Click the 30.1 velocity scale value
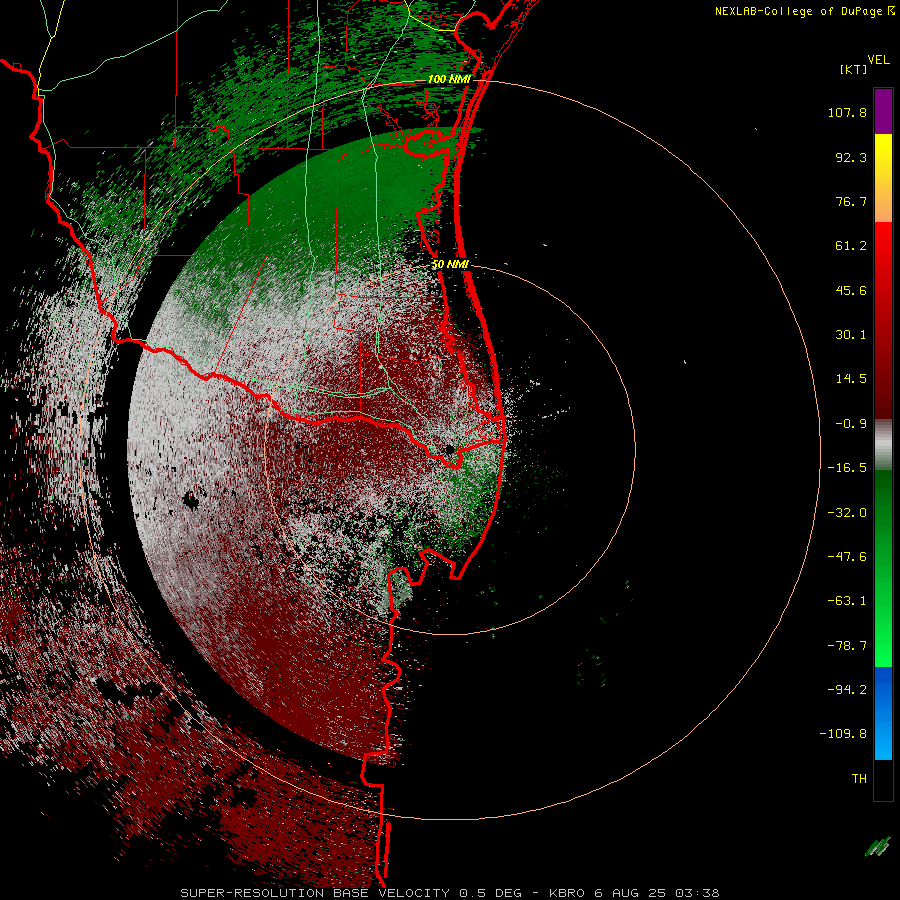900x900 pixels. tap(851, 335)
